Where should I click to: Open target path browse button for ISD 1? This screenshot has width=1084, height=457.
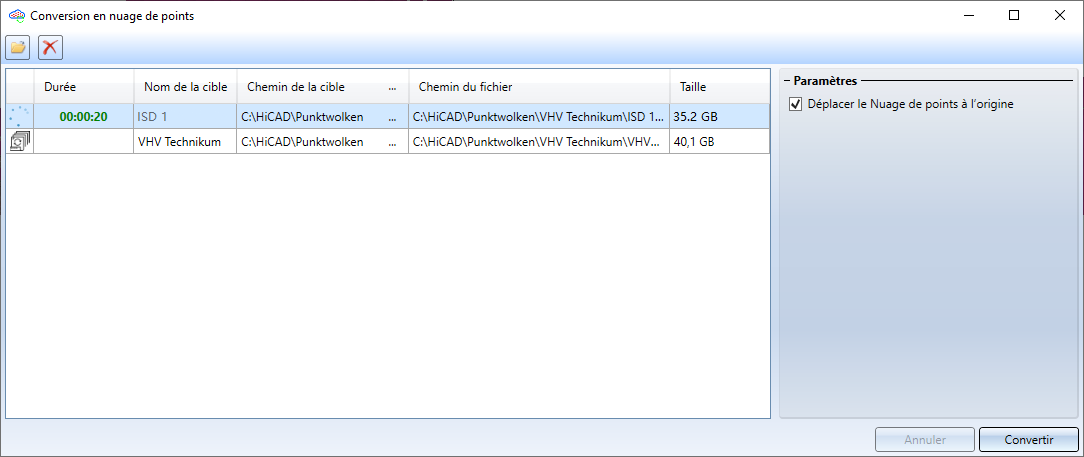[393, 117]
